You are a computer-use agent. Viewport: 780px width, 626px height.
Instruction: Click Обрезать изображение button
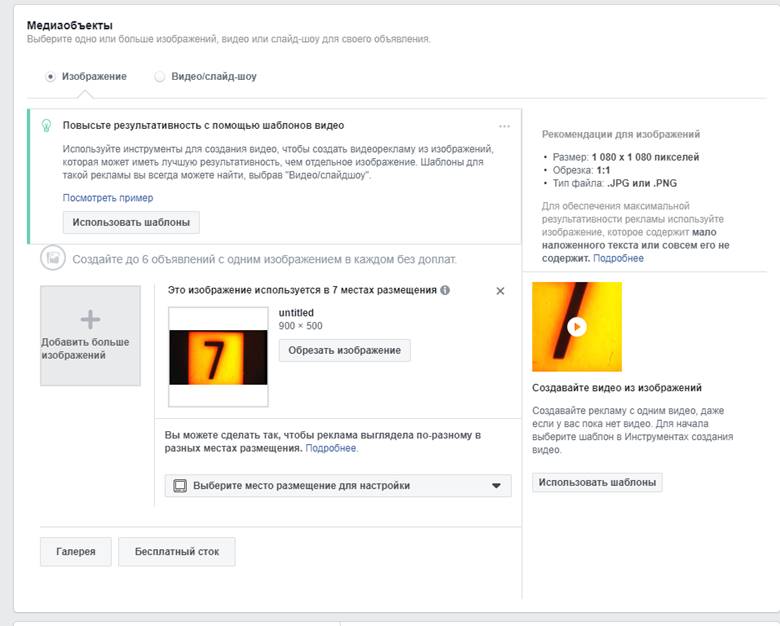click(x=344, y=350)
